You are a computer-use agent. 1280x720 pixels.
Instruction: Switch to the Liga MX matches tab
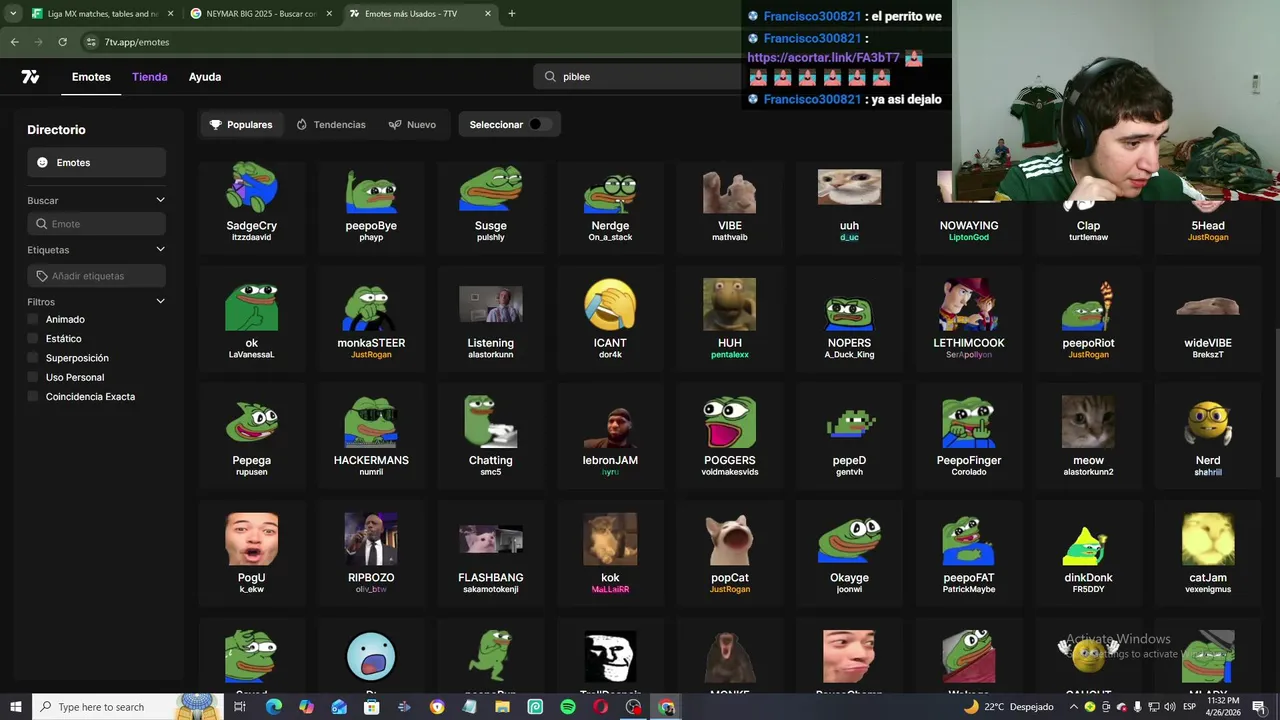point(100,13)
